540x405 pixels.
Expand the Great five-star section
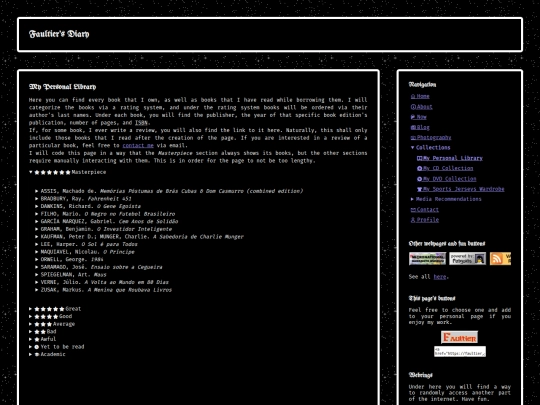point(31,309)
